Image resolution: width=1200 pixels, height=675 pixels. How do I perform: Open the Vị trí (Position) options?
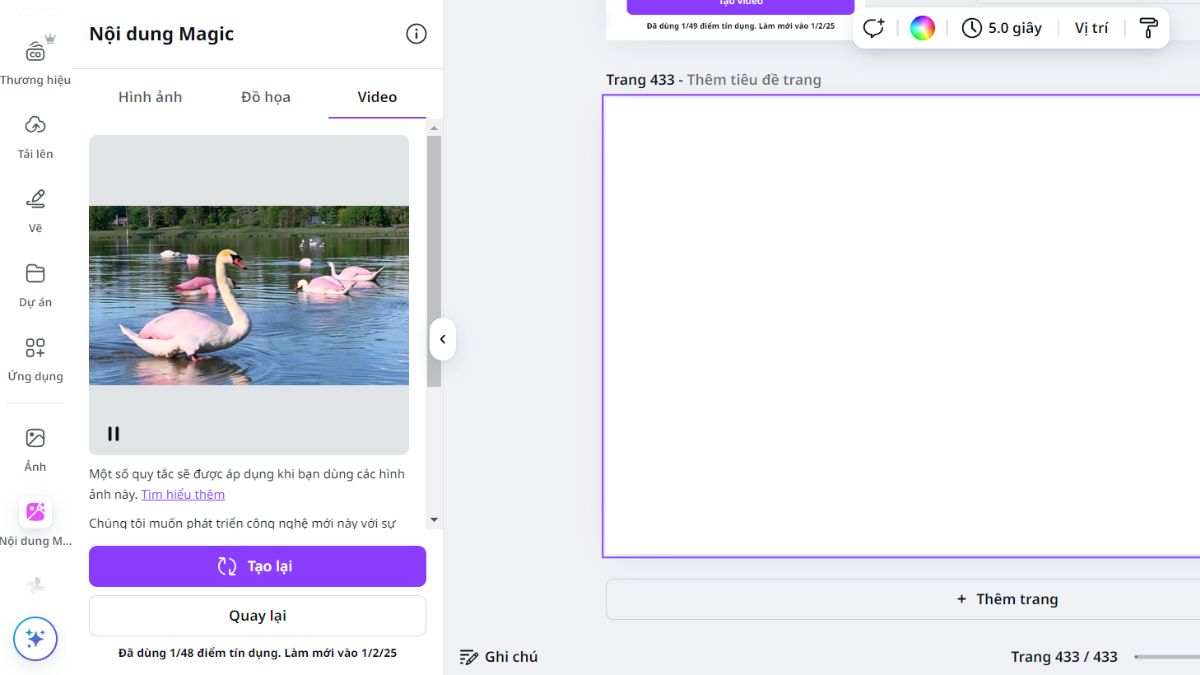click(x=1090, y=27)
